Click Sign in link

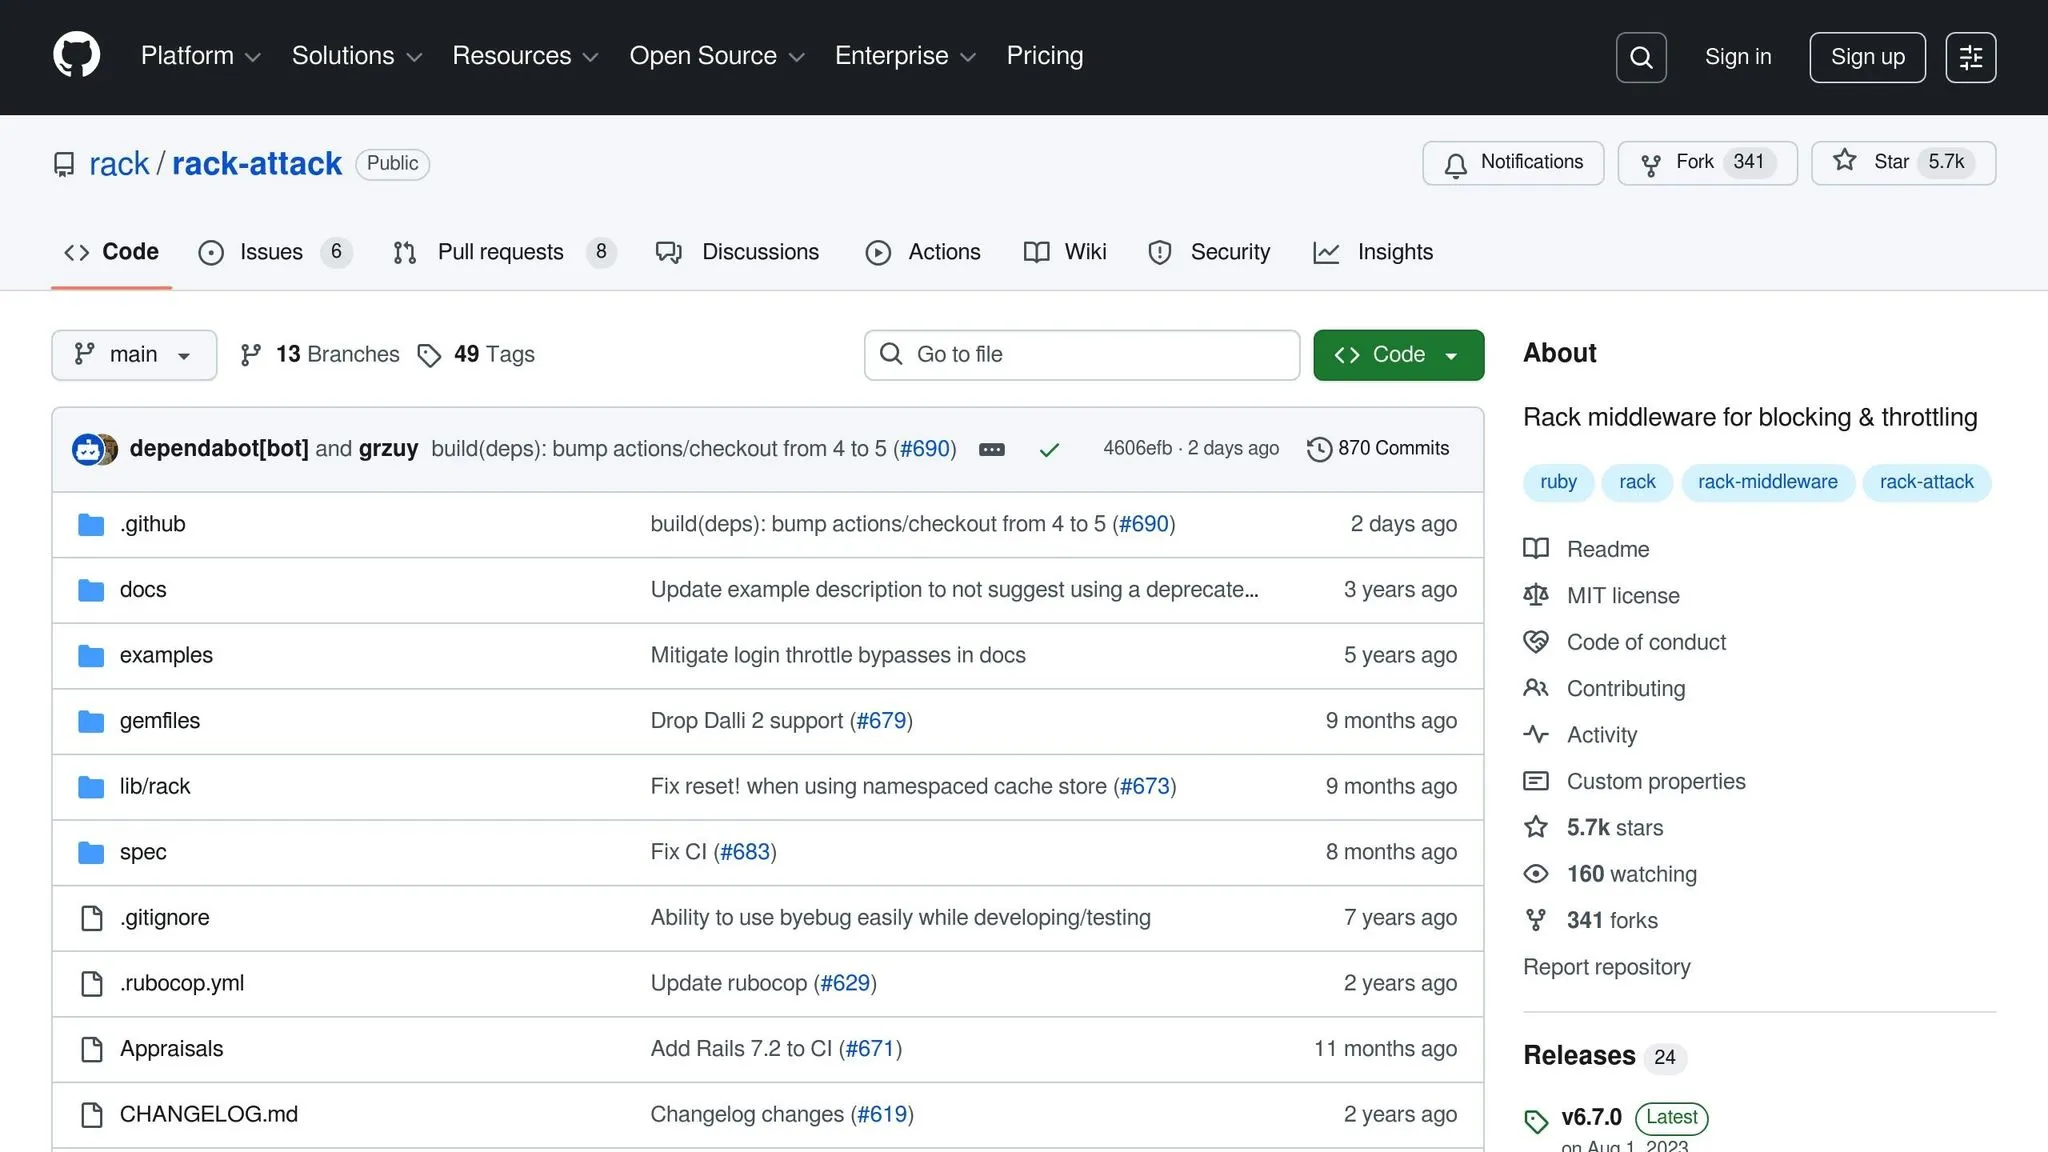click(1738, 57)
